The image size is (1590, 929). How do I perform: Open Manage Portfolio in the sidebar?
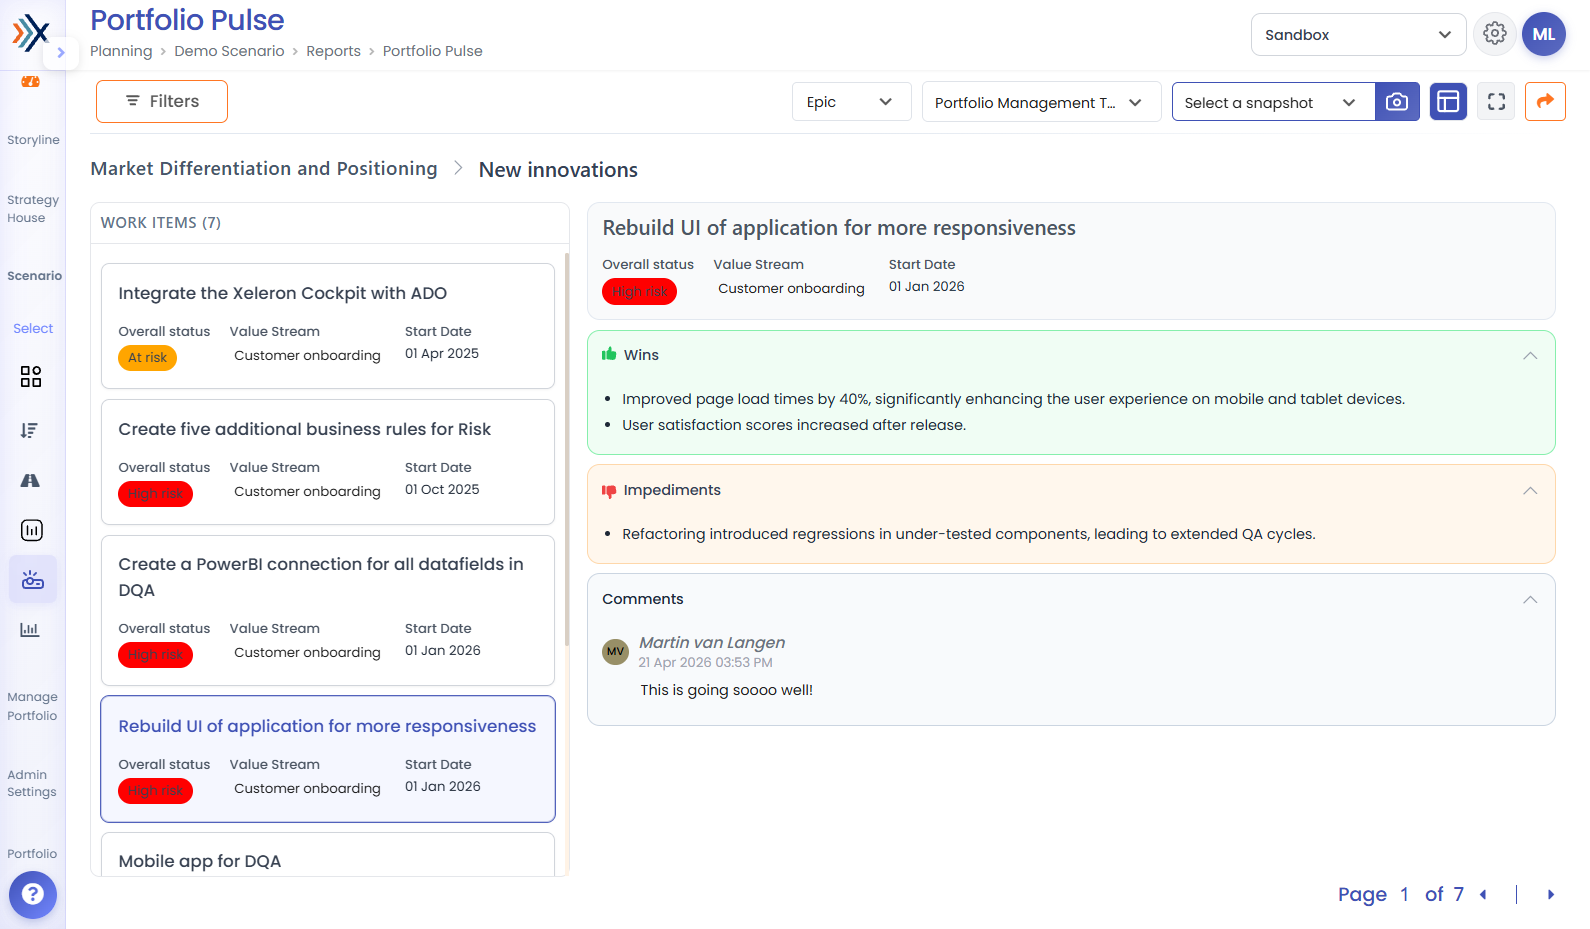click(32, 706)
